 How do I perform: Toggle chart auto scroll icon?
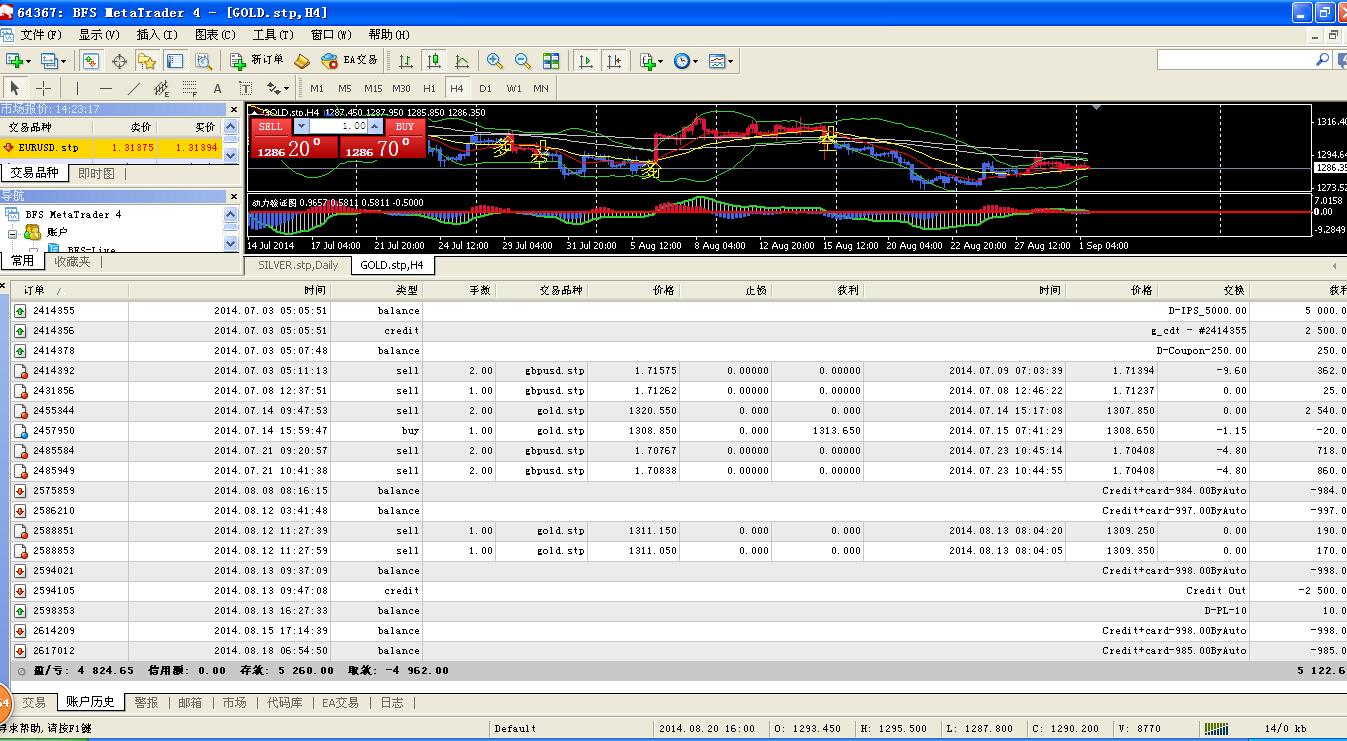[x=586, y=61]
